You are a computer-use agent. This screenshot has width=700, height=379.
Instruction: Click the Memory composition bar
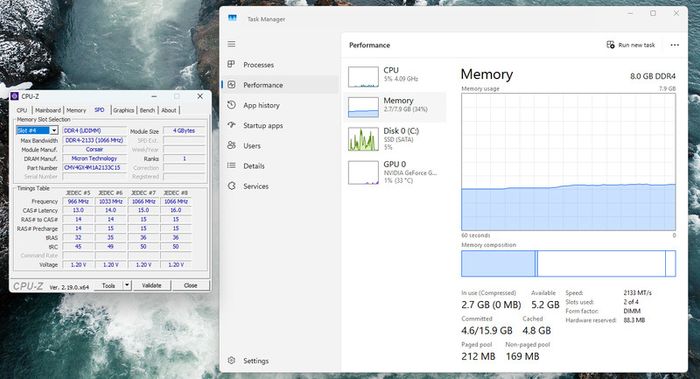(x=568, y=263)
